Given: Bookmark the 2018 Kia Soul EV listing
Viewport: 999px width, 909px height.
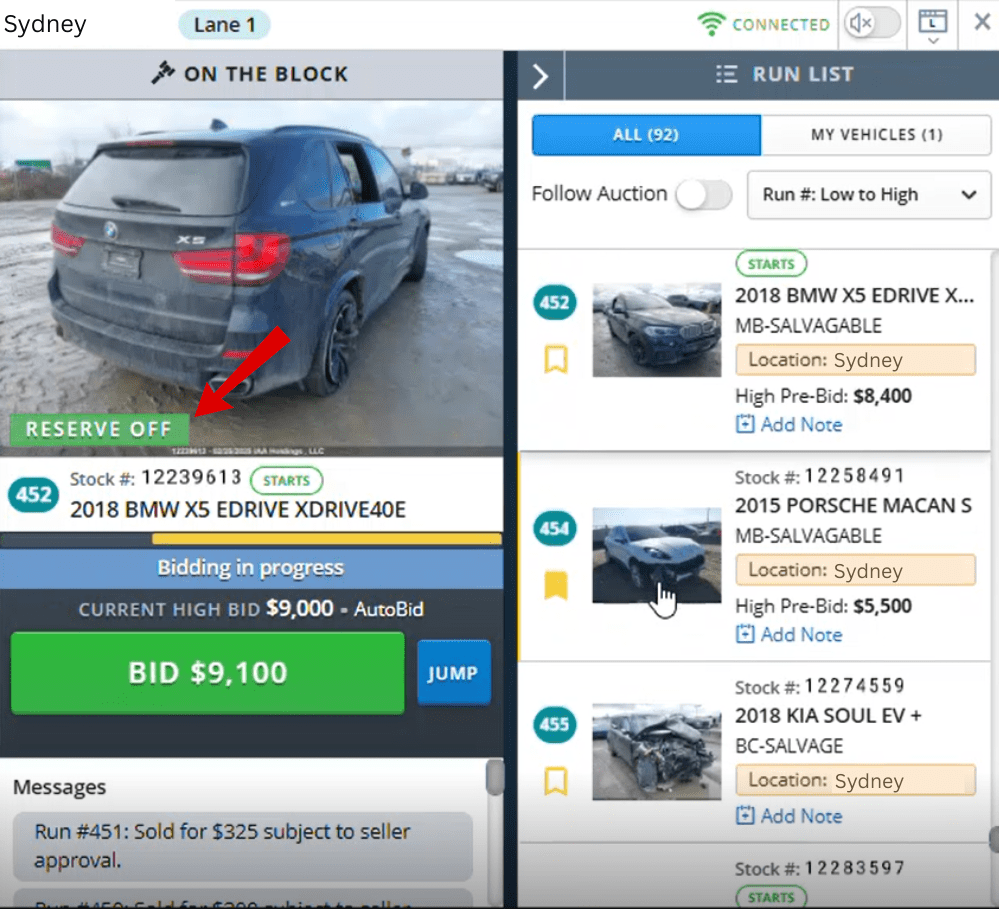Looking at the screenshot, I should point(556,780).
